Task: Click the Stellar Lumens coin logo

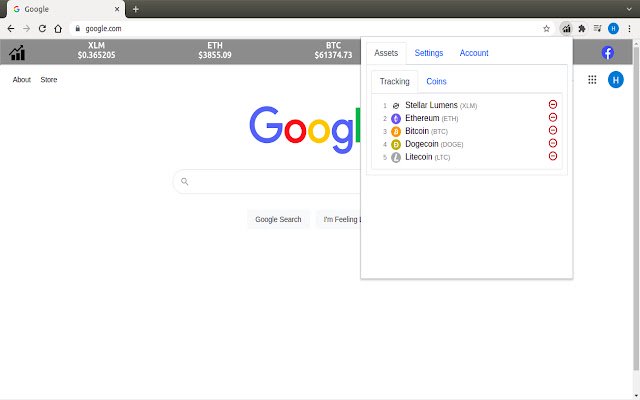Action: tap(396, 106)
